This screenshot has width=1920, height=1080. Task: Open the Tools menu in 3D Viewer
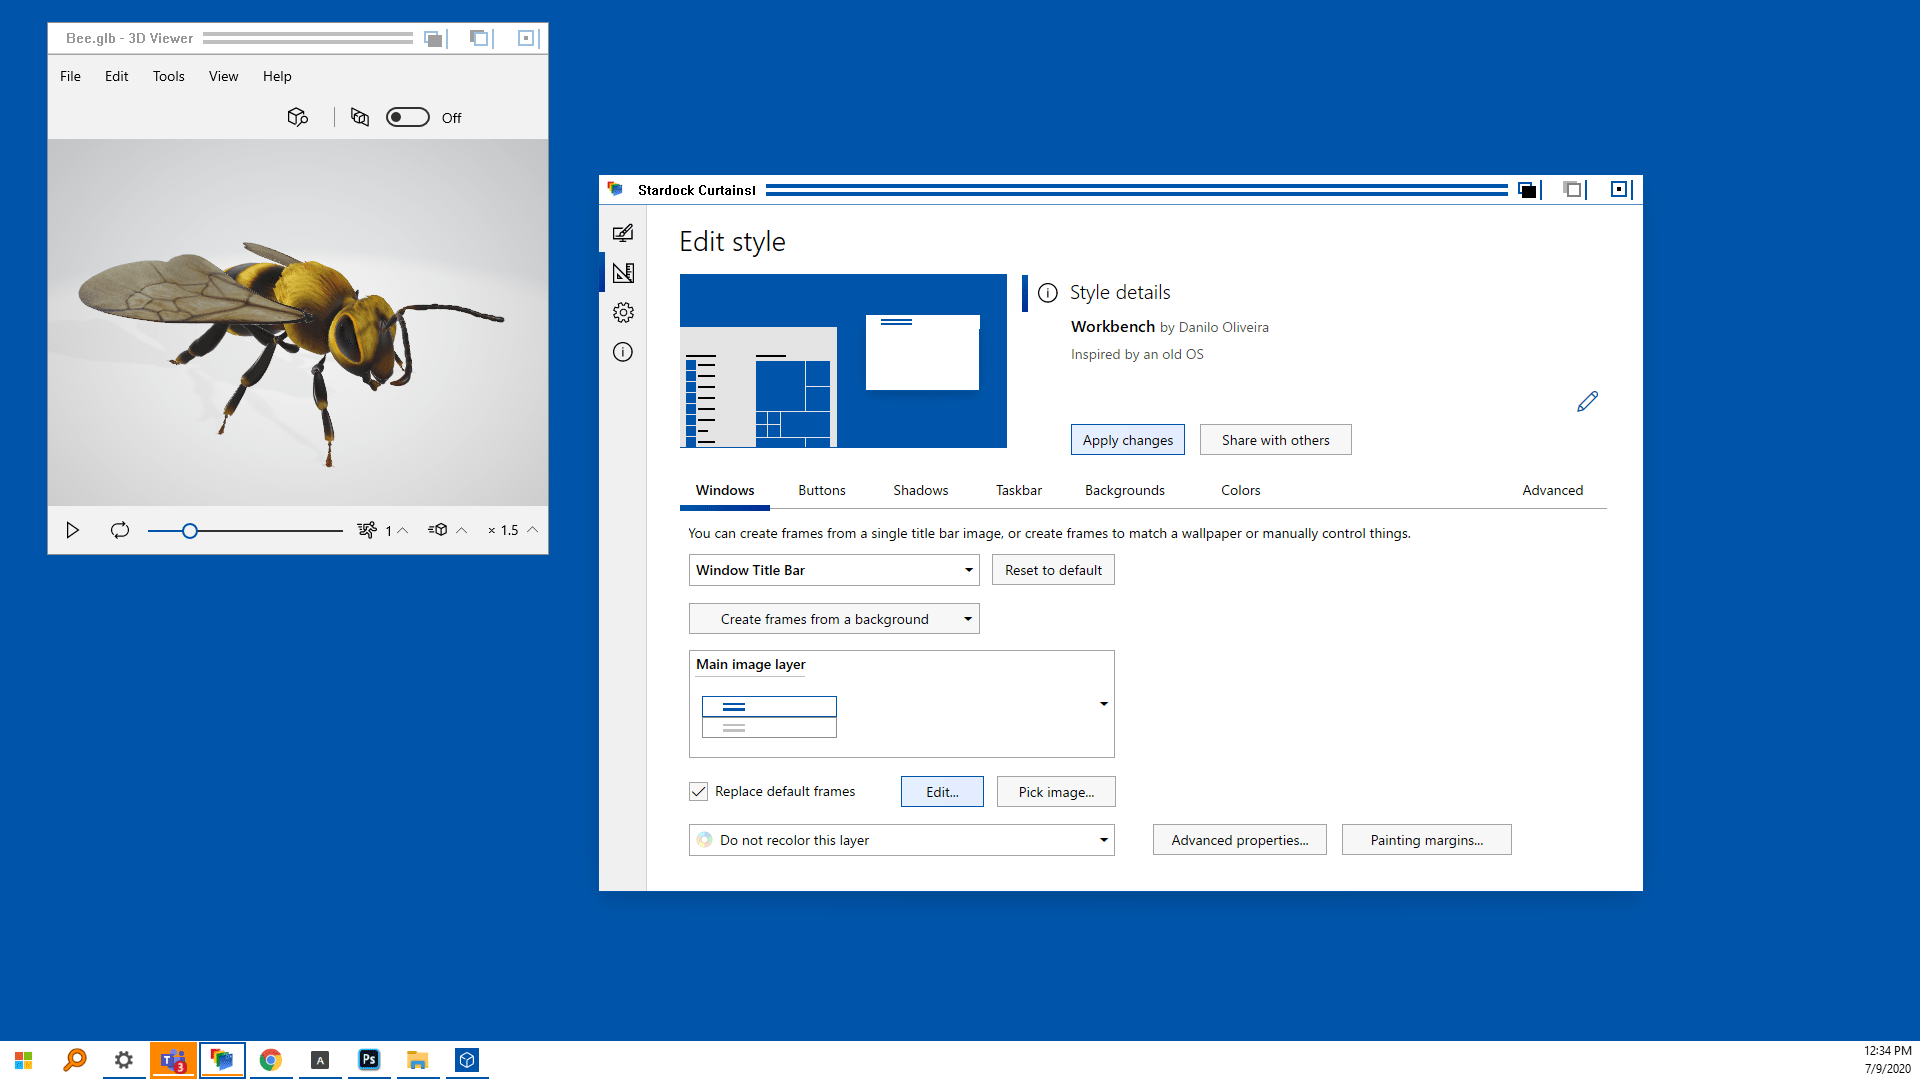tap(168, 76)
